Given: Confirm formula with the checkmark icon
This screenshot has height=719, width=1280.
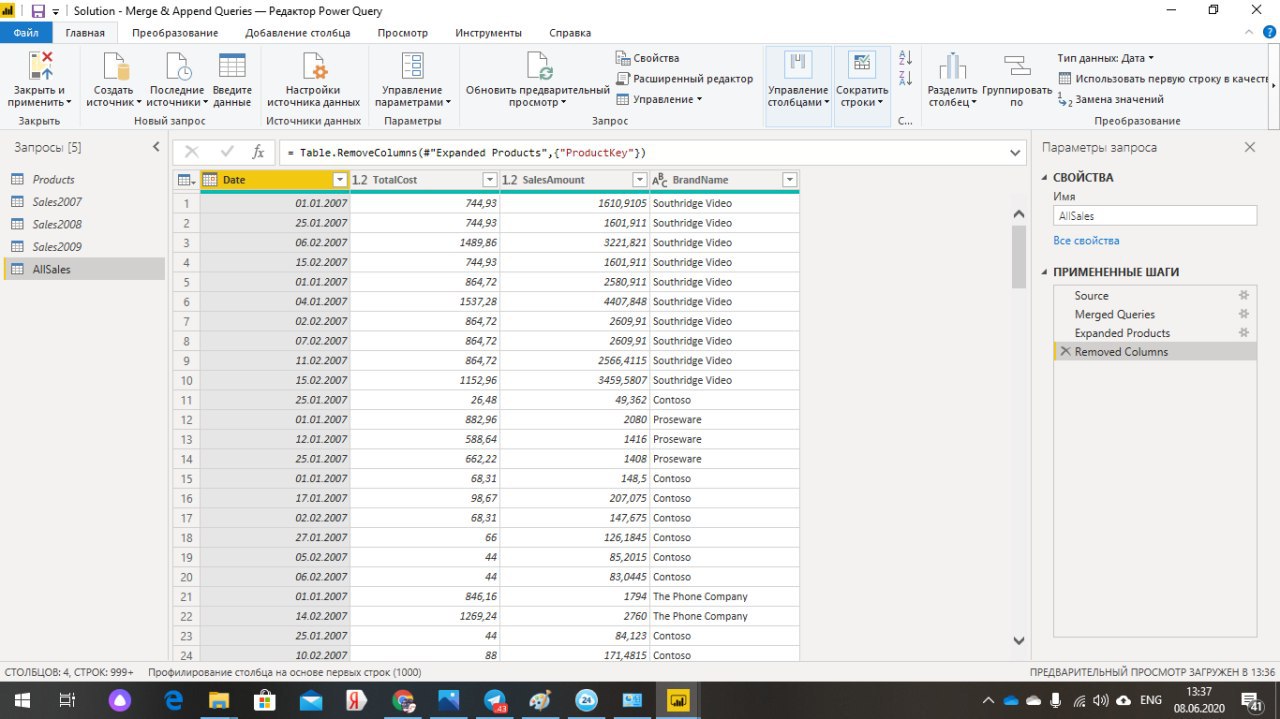Looking at the screenshot, I should (227, 152).
